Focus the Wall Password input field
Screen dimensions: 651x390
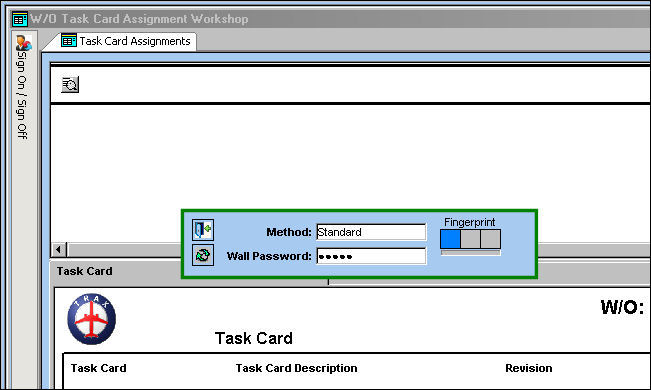click(x=371, y=256)
